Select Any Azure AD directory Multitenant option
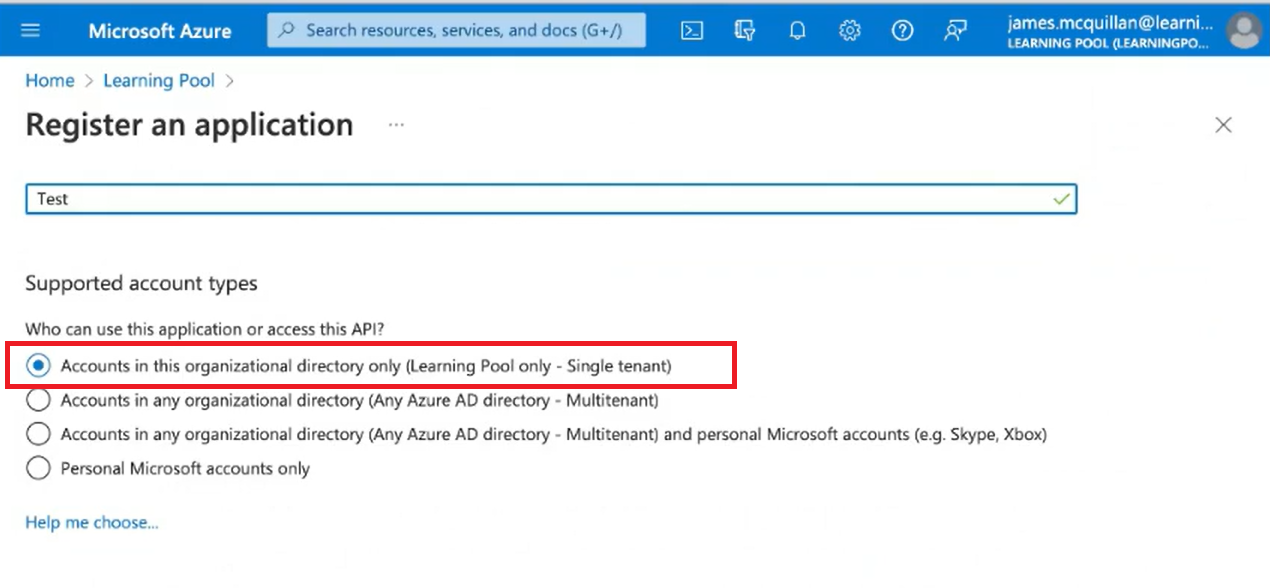 pyautogui.click(x=38, y=400)
